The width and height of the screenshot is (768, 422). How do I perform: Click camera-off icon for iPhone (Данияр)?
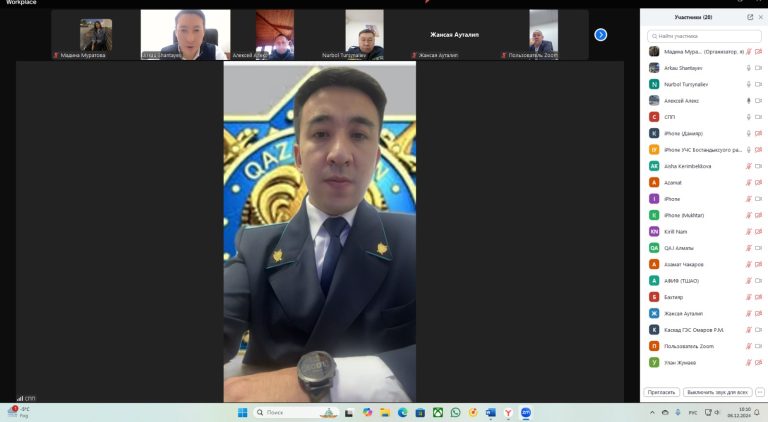(759, 133)
